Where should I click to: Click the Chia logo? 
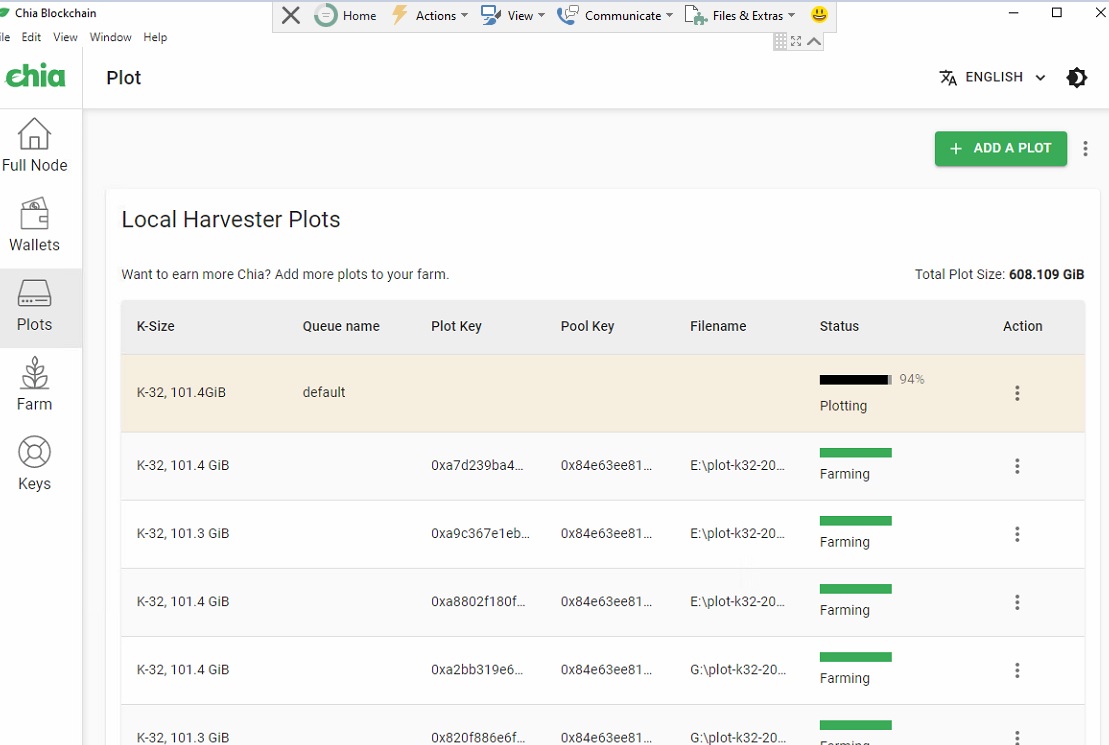[35, 76]
